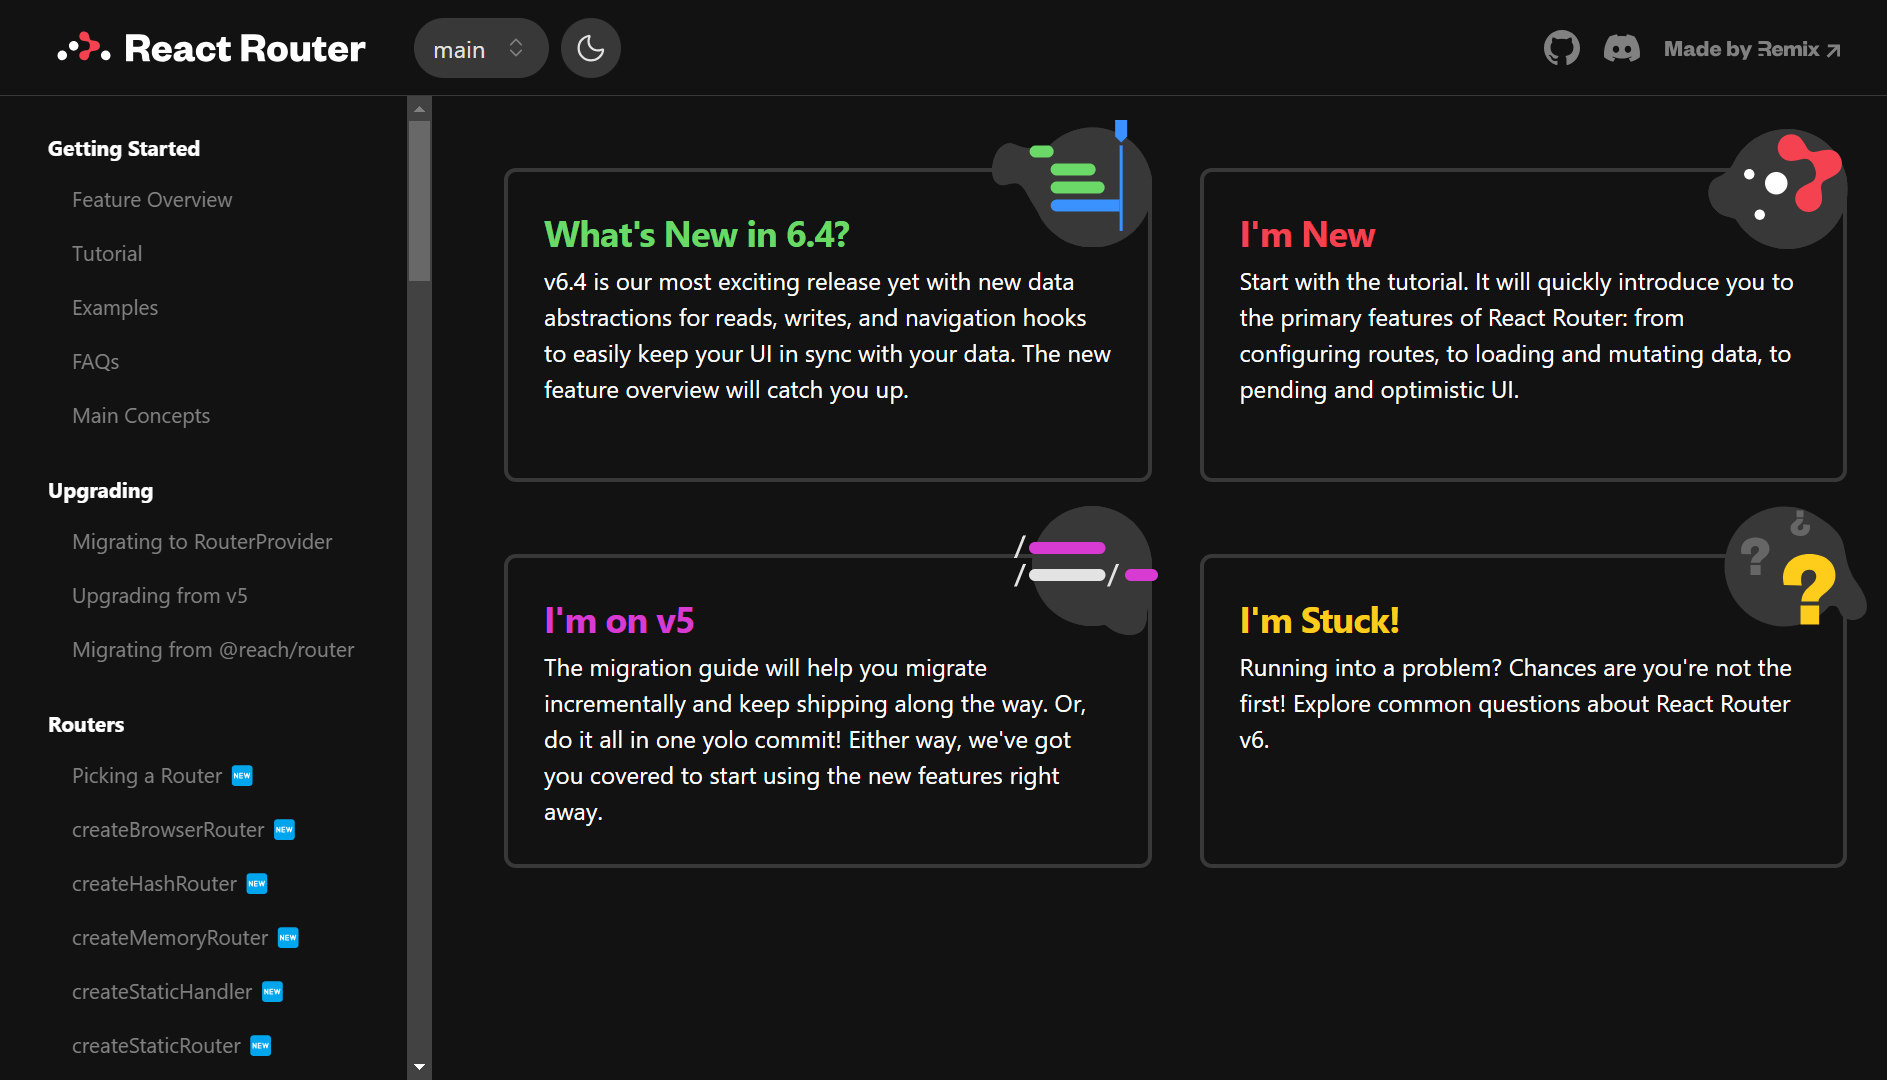Open the I'm on v5 card
Screen dimensions: 1887x1080
pyautogui.click(x=828, y=711)
